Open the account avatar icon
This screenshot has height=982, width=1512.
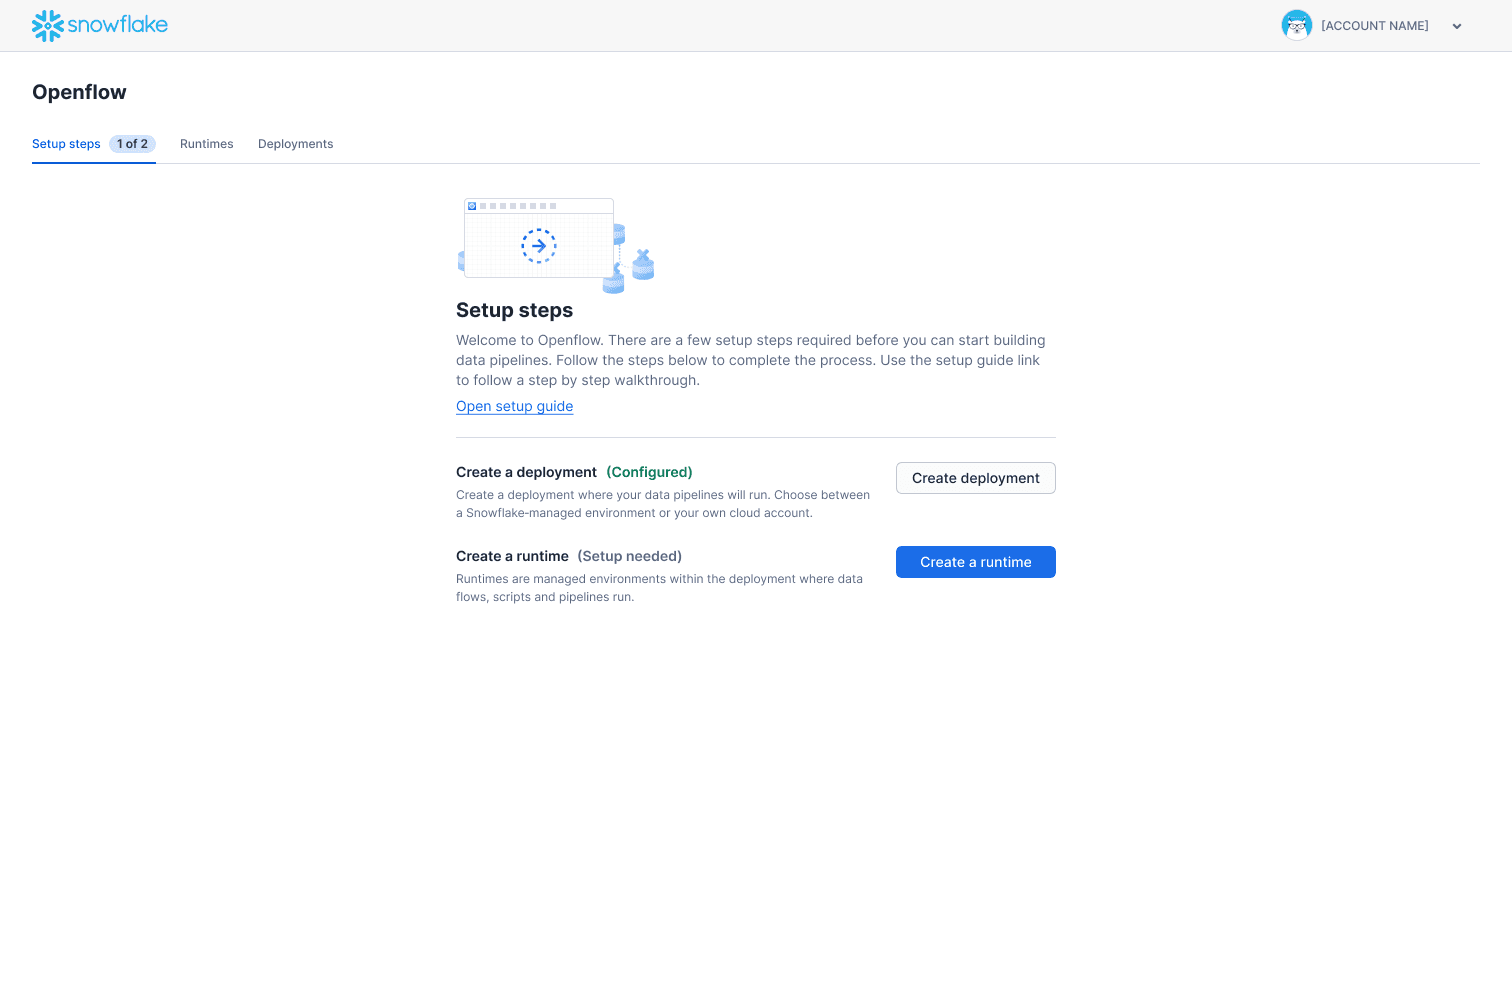[x=1297, y=25]
